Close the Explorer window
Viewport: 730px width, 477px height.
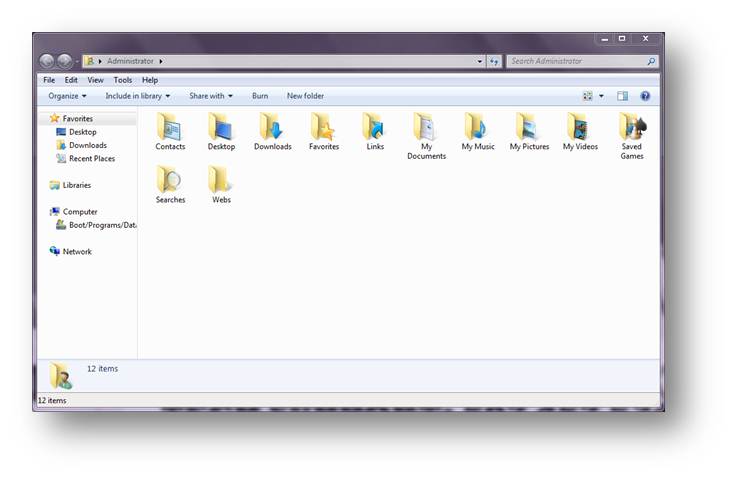[x=645, y=39]
